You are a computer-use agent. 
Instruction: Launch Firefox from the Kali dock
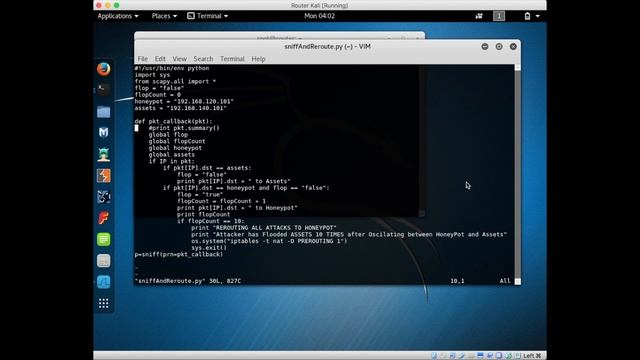coord(103,69)
